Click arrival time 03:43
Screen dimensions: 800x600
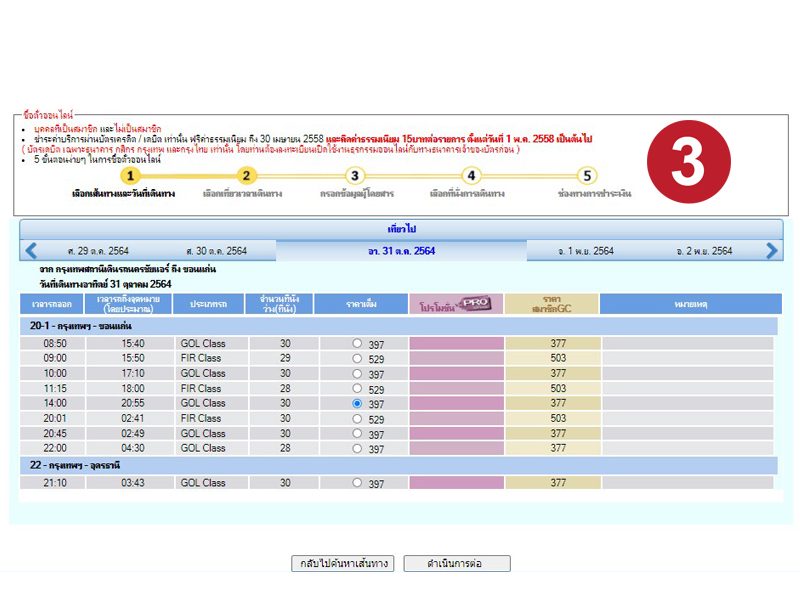click(133, 483)
